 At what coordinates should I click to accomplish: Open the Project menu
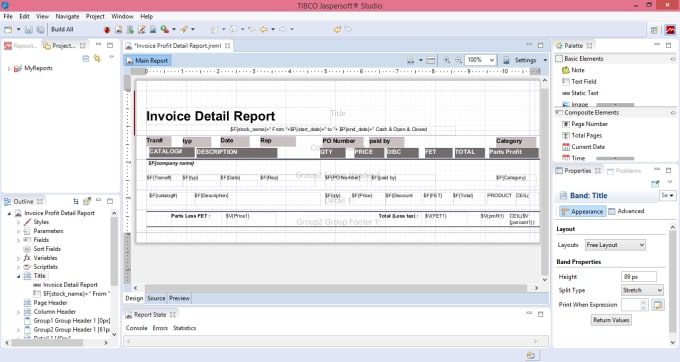point(95,16)
